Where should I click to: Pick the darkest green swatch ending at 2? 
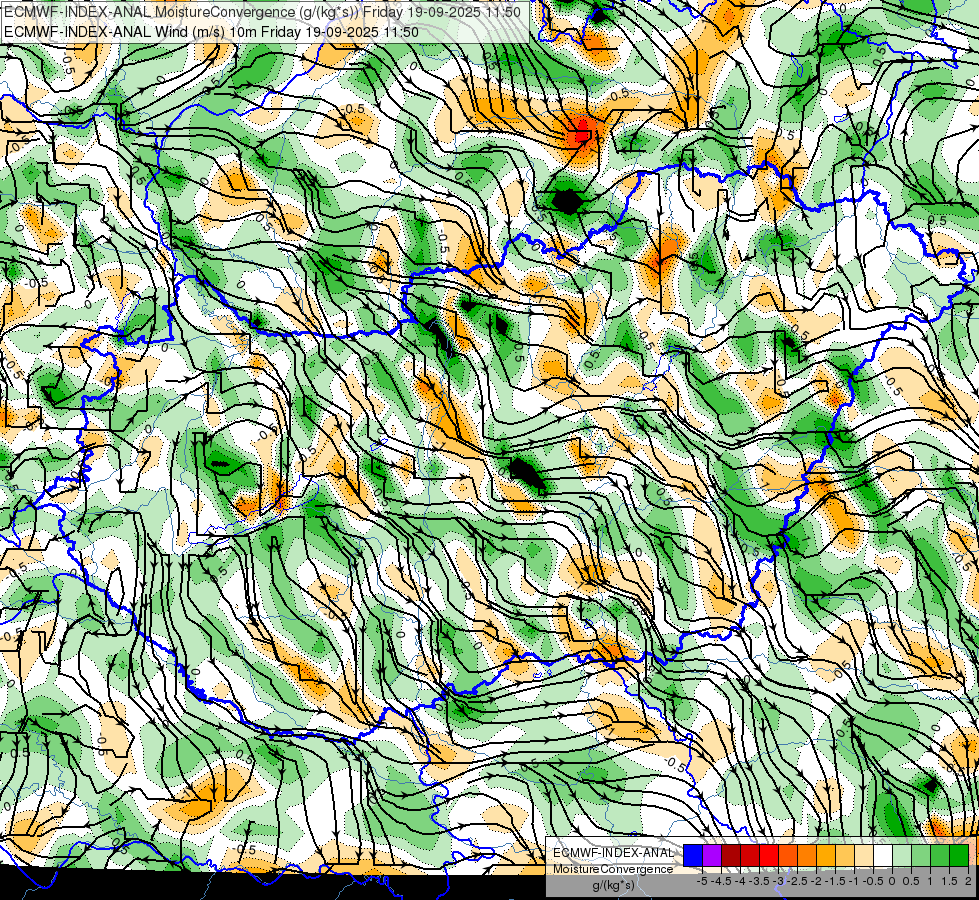[x=959, y=855]
